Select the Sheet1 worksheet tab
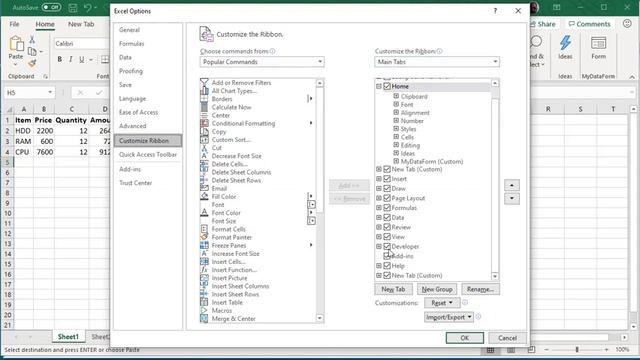Viewport: 640px width, 360px height. pos(68,337)
